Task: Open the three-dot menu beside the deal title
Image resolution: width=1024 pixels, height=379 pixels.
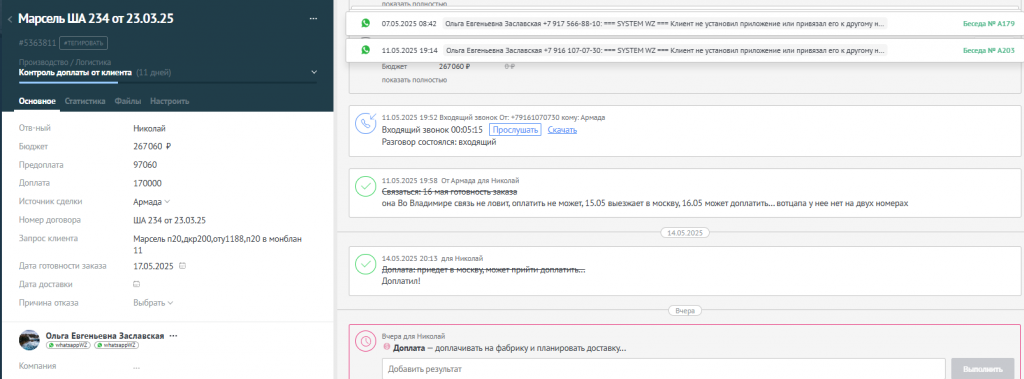Action: (x=313, y=19)
